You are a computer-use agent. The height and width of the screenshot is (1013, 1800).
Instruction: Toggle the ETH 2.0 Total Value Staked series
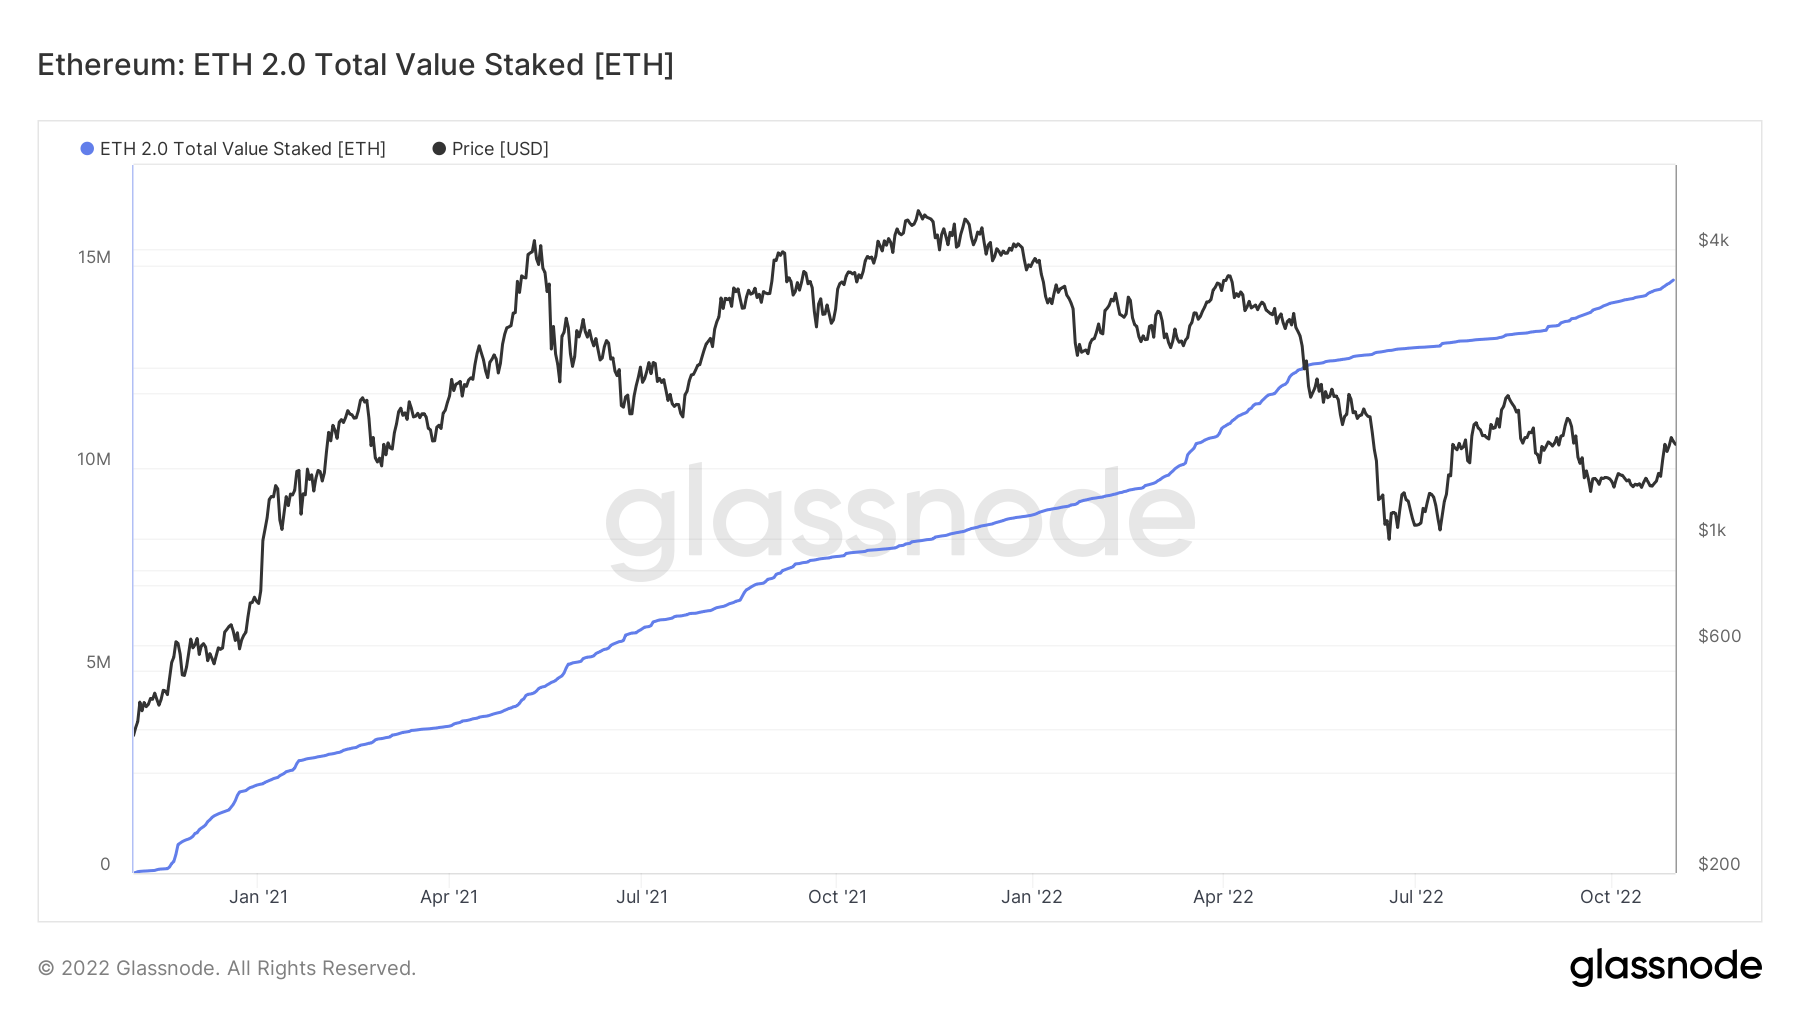click(x=233, y=149)
